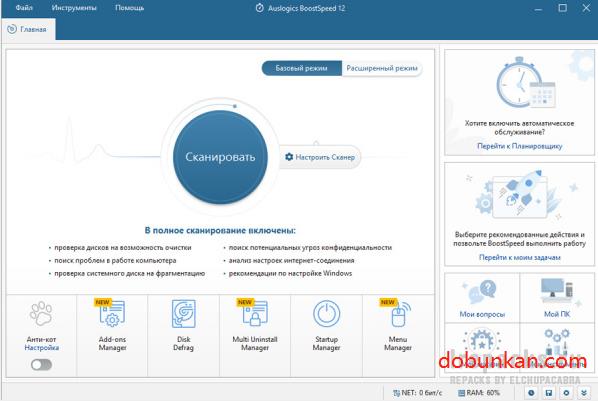Image resolution: width=598 pixels, height=401 pixels.
Task: Toggle the Анти-кот switch
Action: click(42, 365)
